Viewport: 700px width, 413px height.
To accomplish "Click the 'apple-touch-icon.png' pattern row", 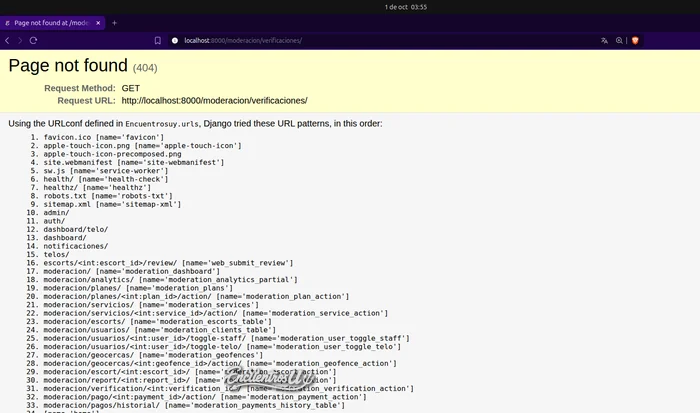I will [x=142, y=146].
